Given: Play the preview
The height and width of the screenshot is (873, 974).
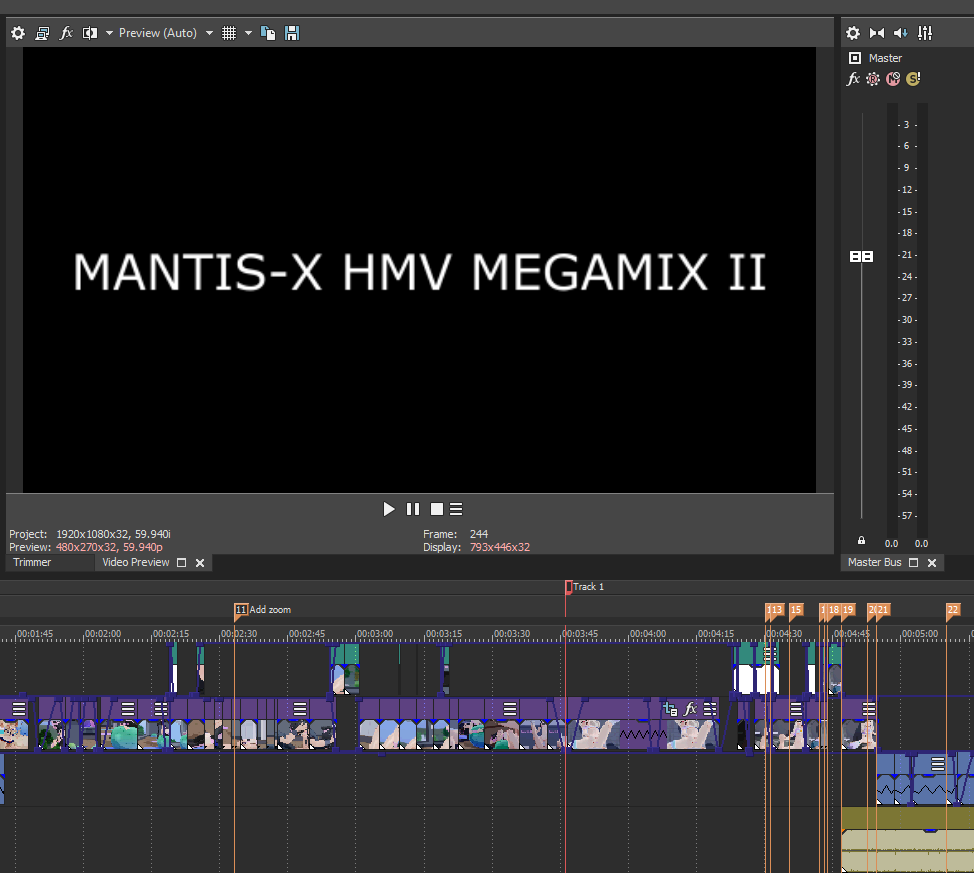Looking at the screenshot, I should click(389, 510).
